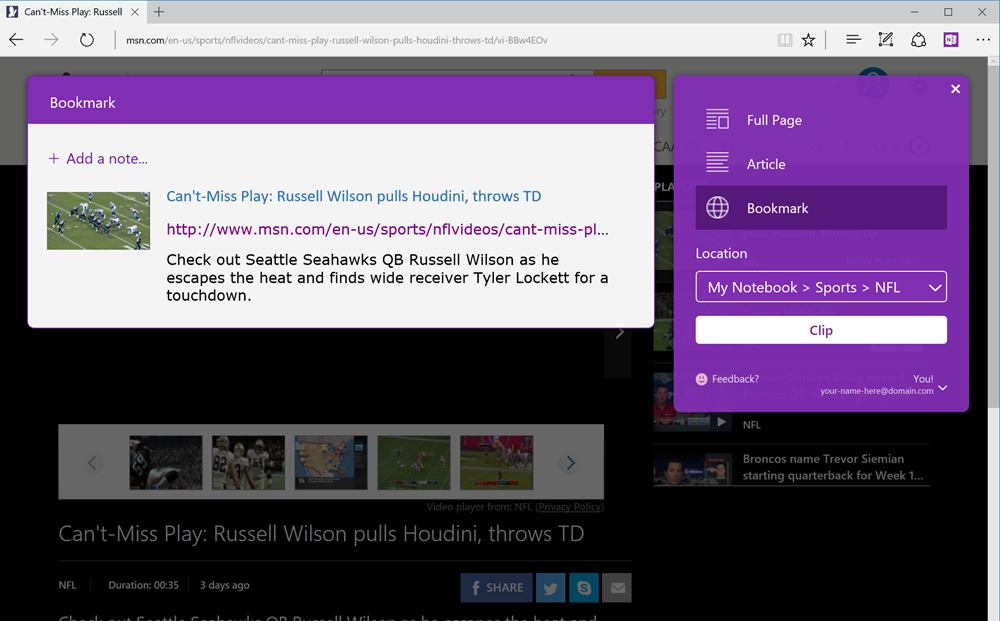This screenshot has width=1000, height=621.
Task: Select fourth carousel thumbnail, green field
Action: (x=414, y=463)
